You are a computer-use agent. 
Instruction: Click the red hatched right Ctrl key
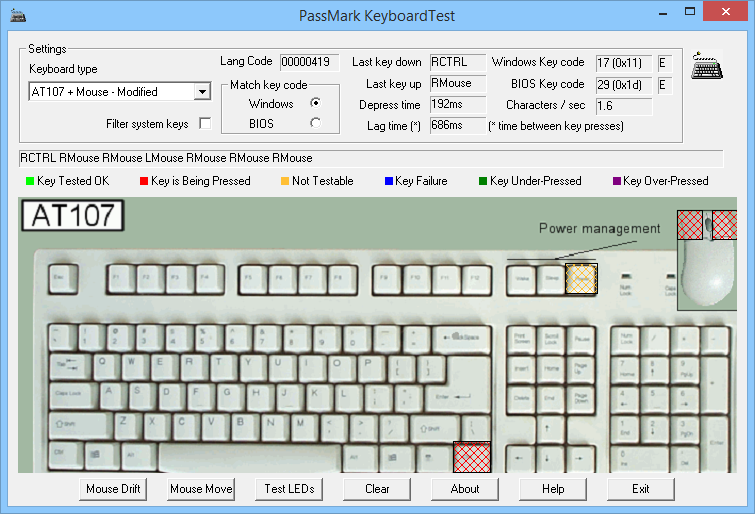point(472,457)
